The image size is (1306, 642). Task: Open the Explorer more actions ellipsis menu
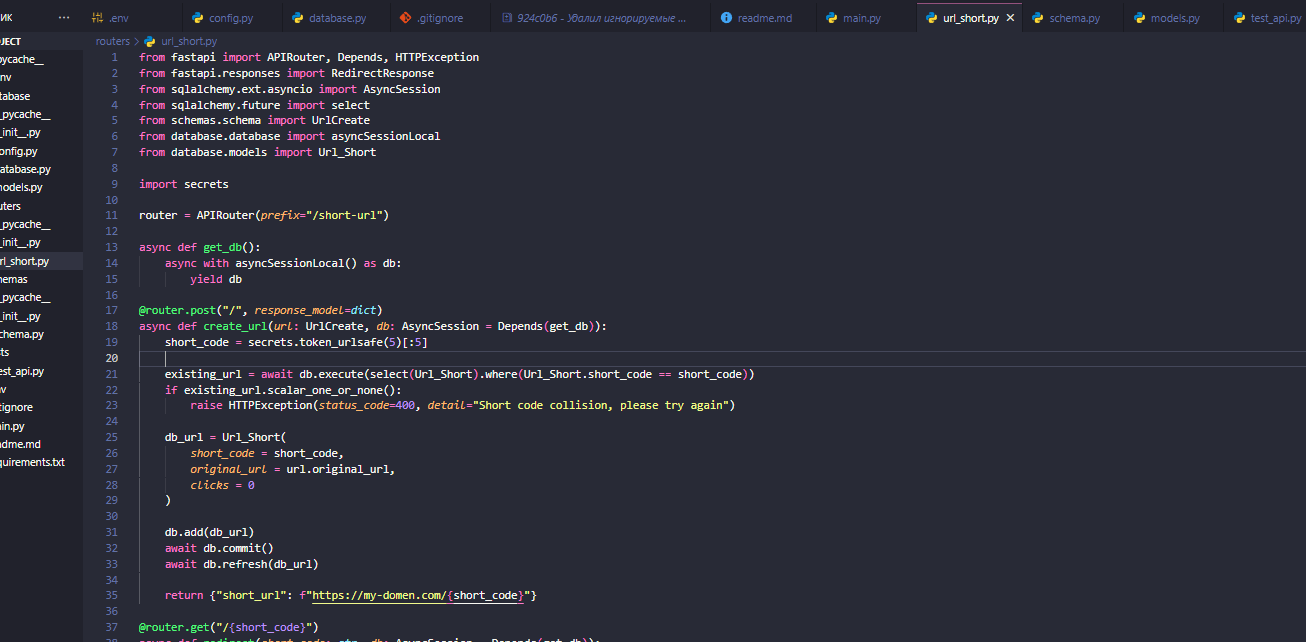pyautogui.click(x=65, y=18)
